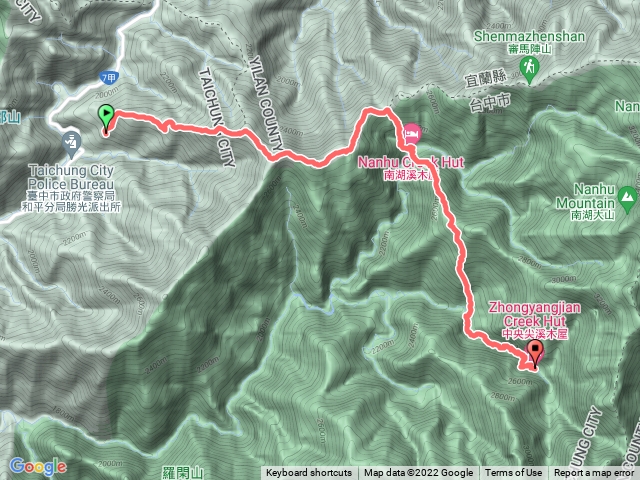This screenshot has width=640, height=480.
Task: Select the Taichung City Police Bureau pin
Action: 72,144
